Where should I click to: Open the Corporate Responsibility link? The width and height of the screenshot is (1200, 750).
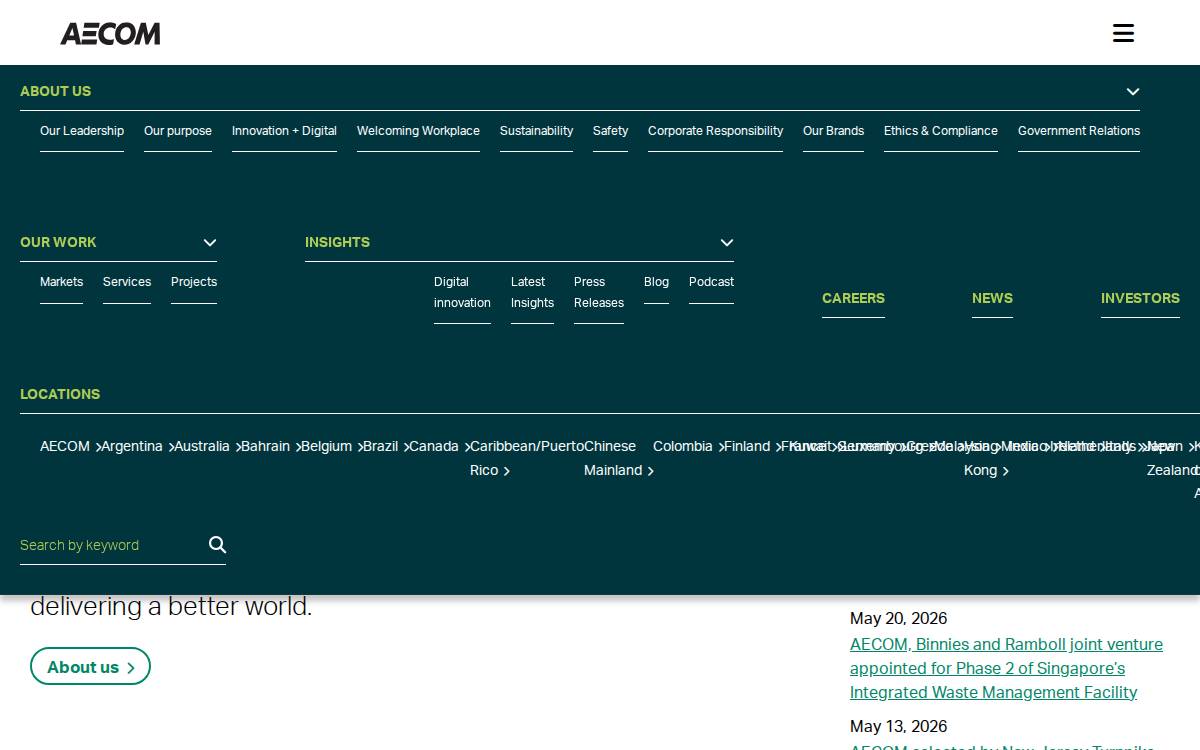click(x=715, y=131)
